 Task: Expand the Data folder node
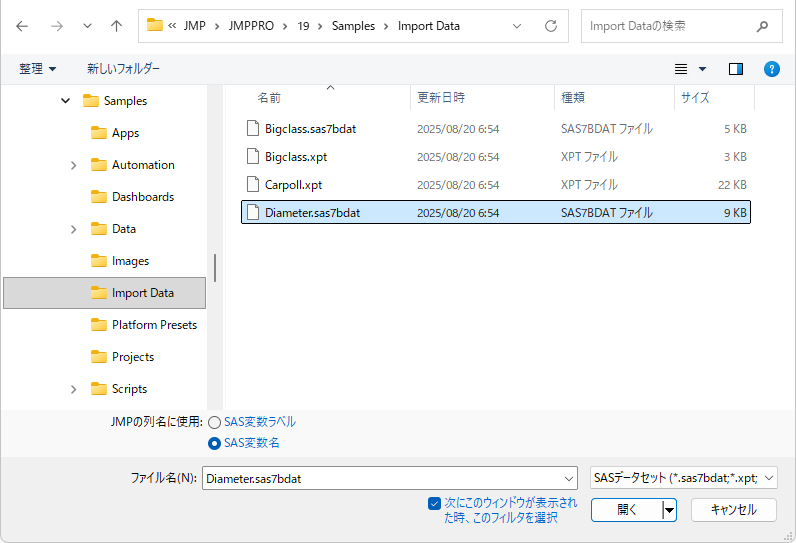coord(74,229)
